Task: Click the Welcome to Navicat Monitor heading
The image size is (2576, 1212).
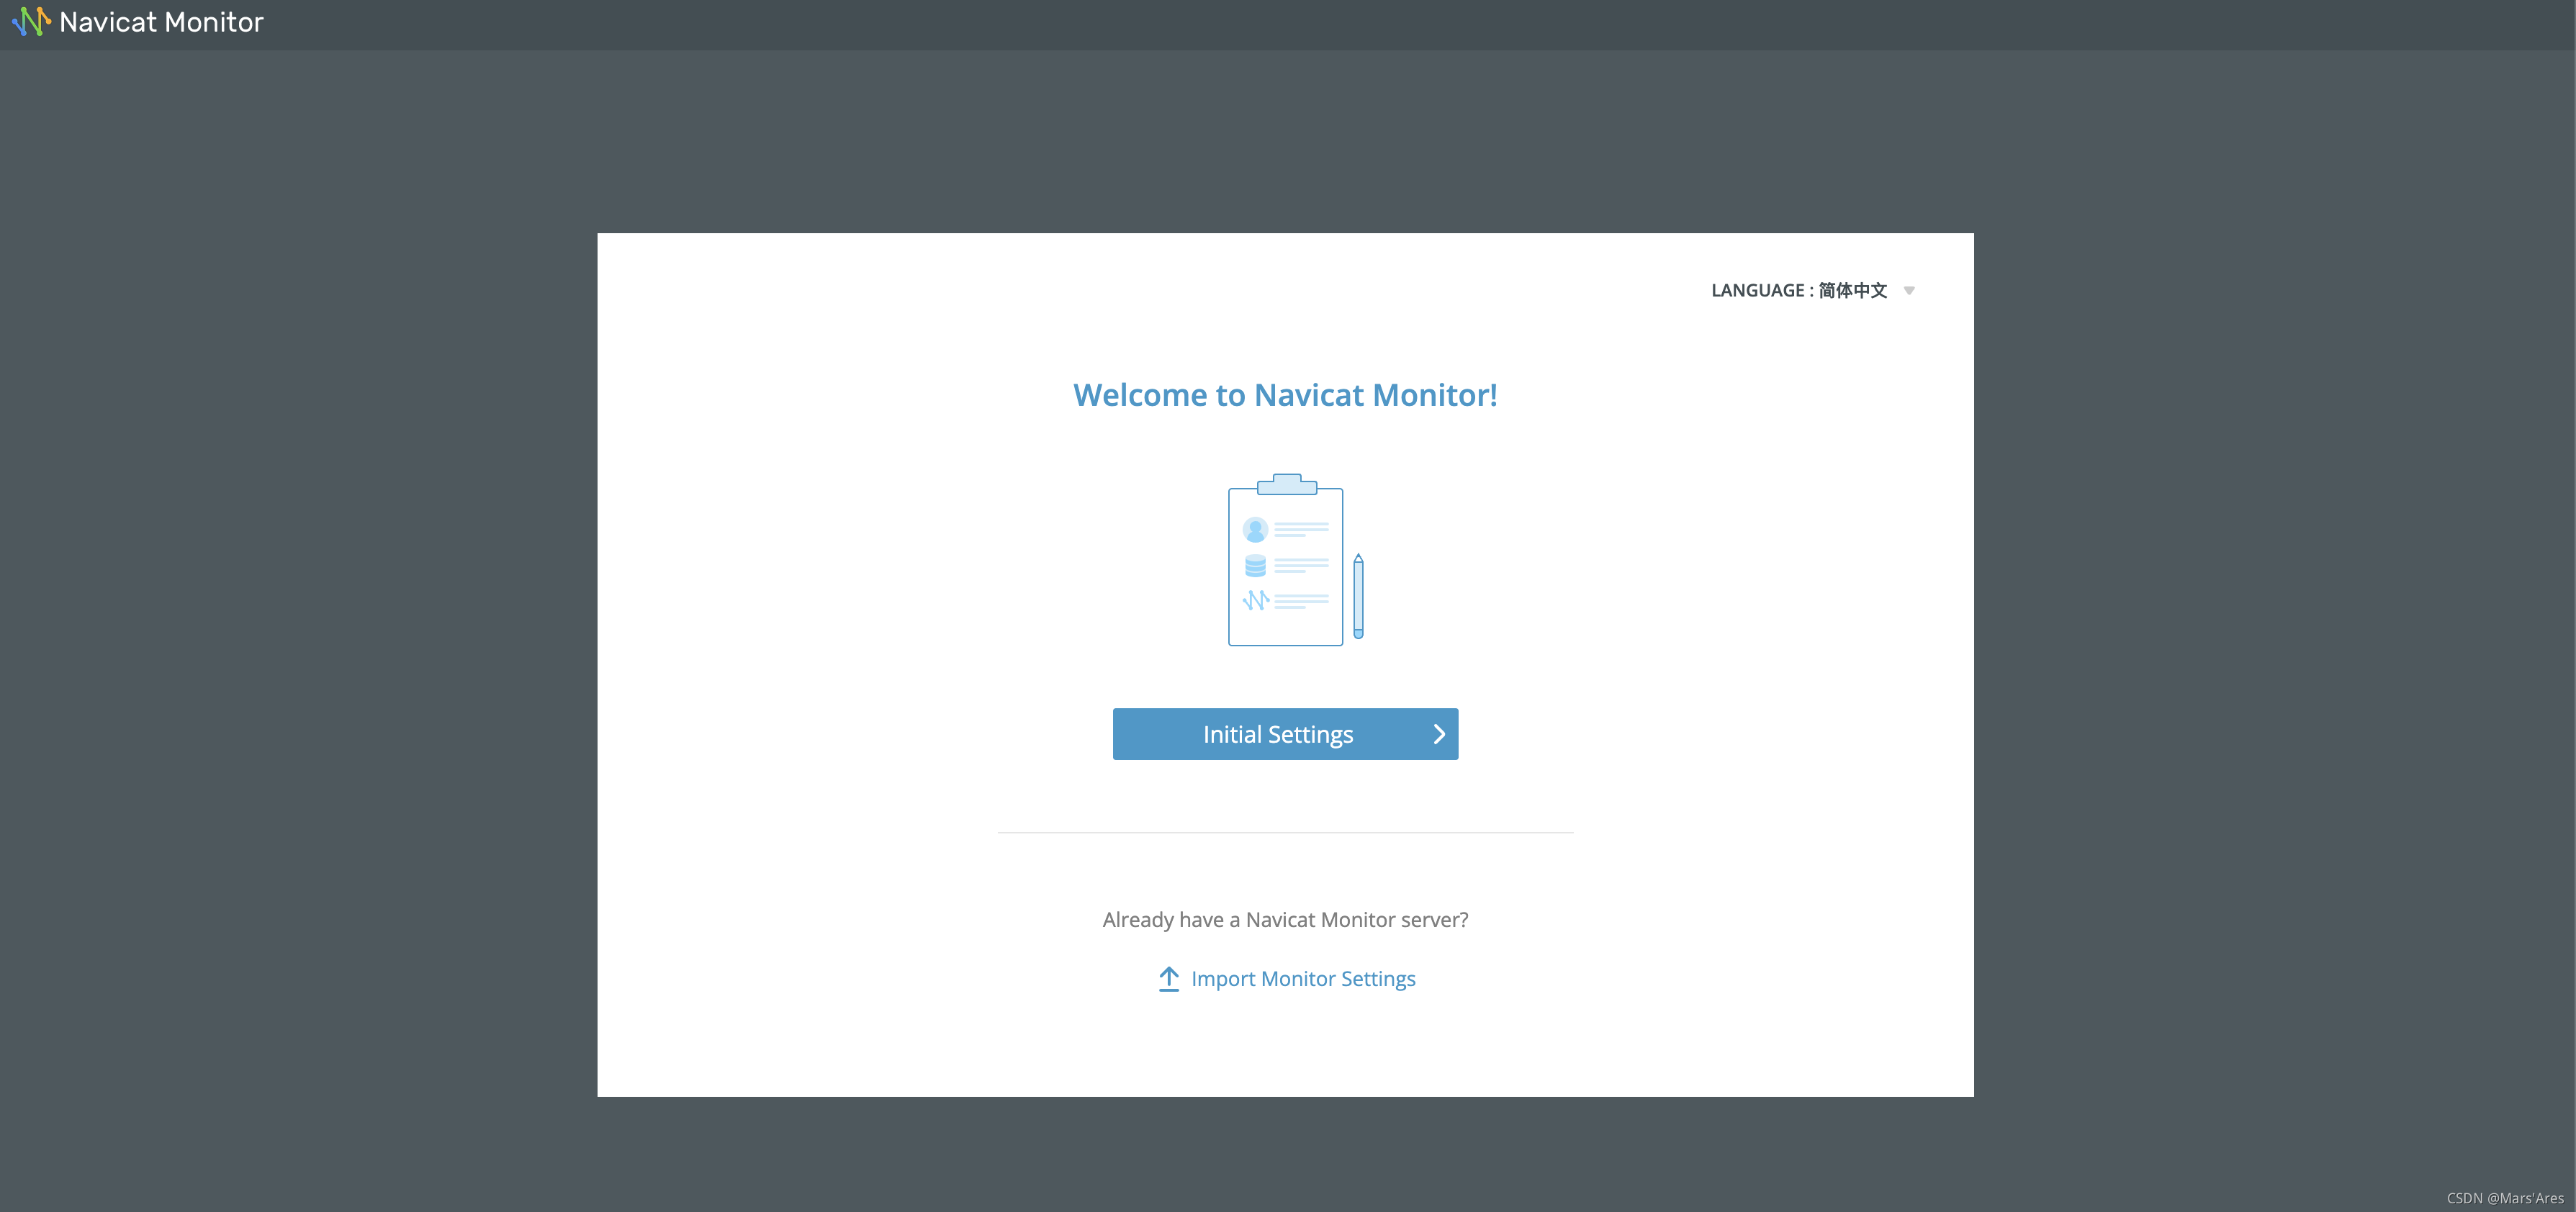Action: coord(1285,395)
